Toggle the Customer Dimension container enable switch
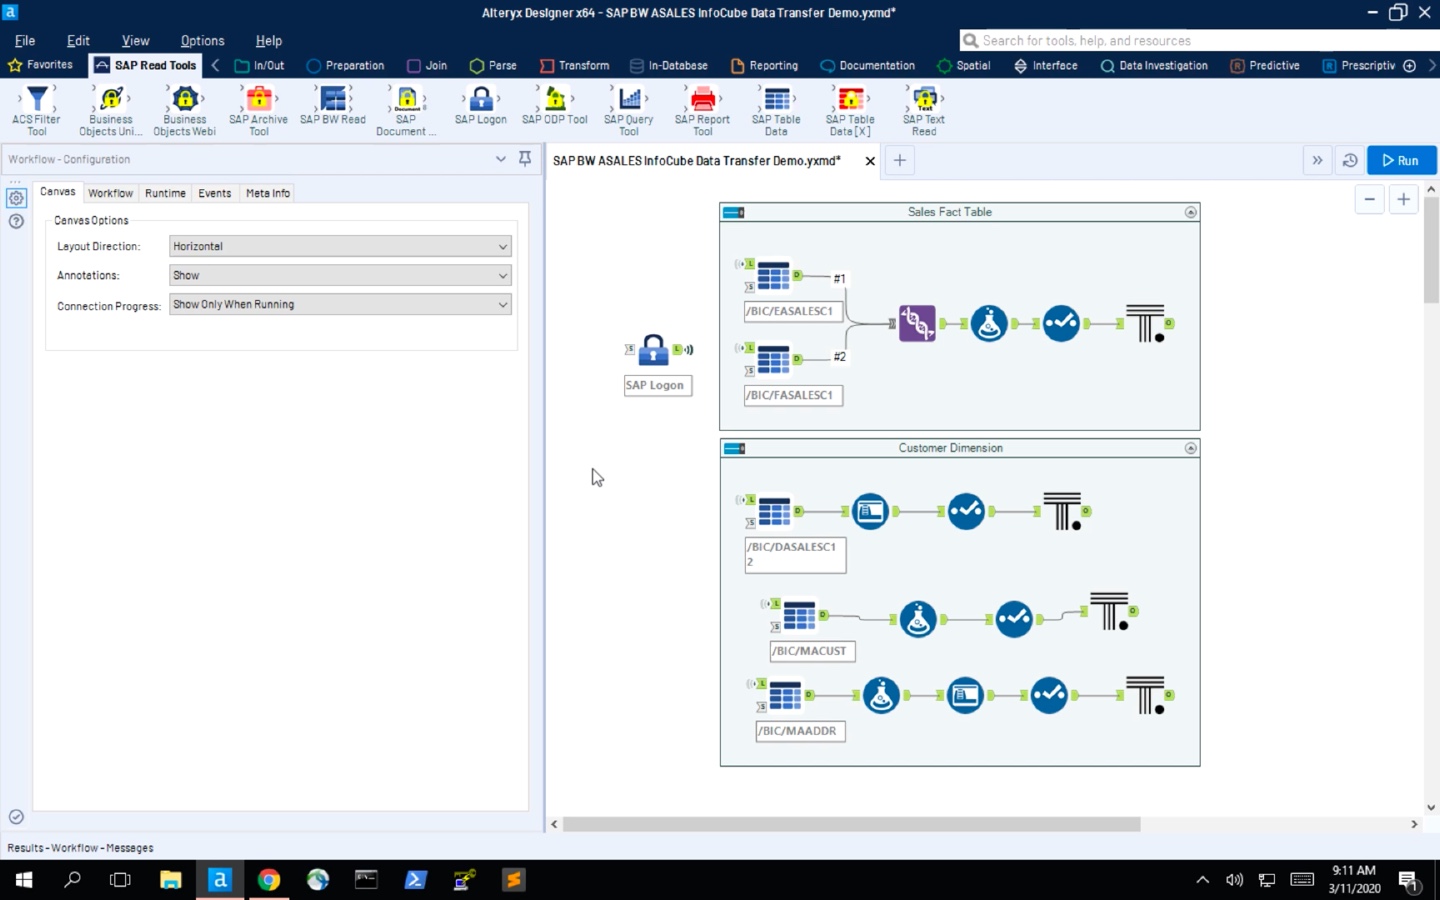The height and width of the screenshot is (900, 1440). point(734,448)
